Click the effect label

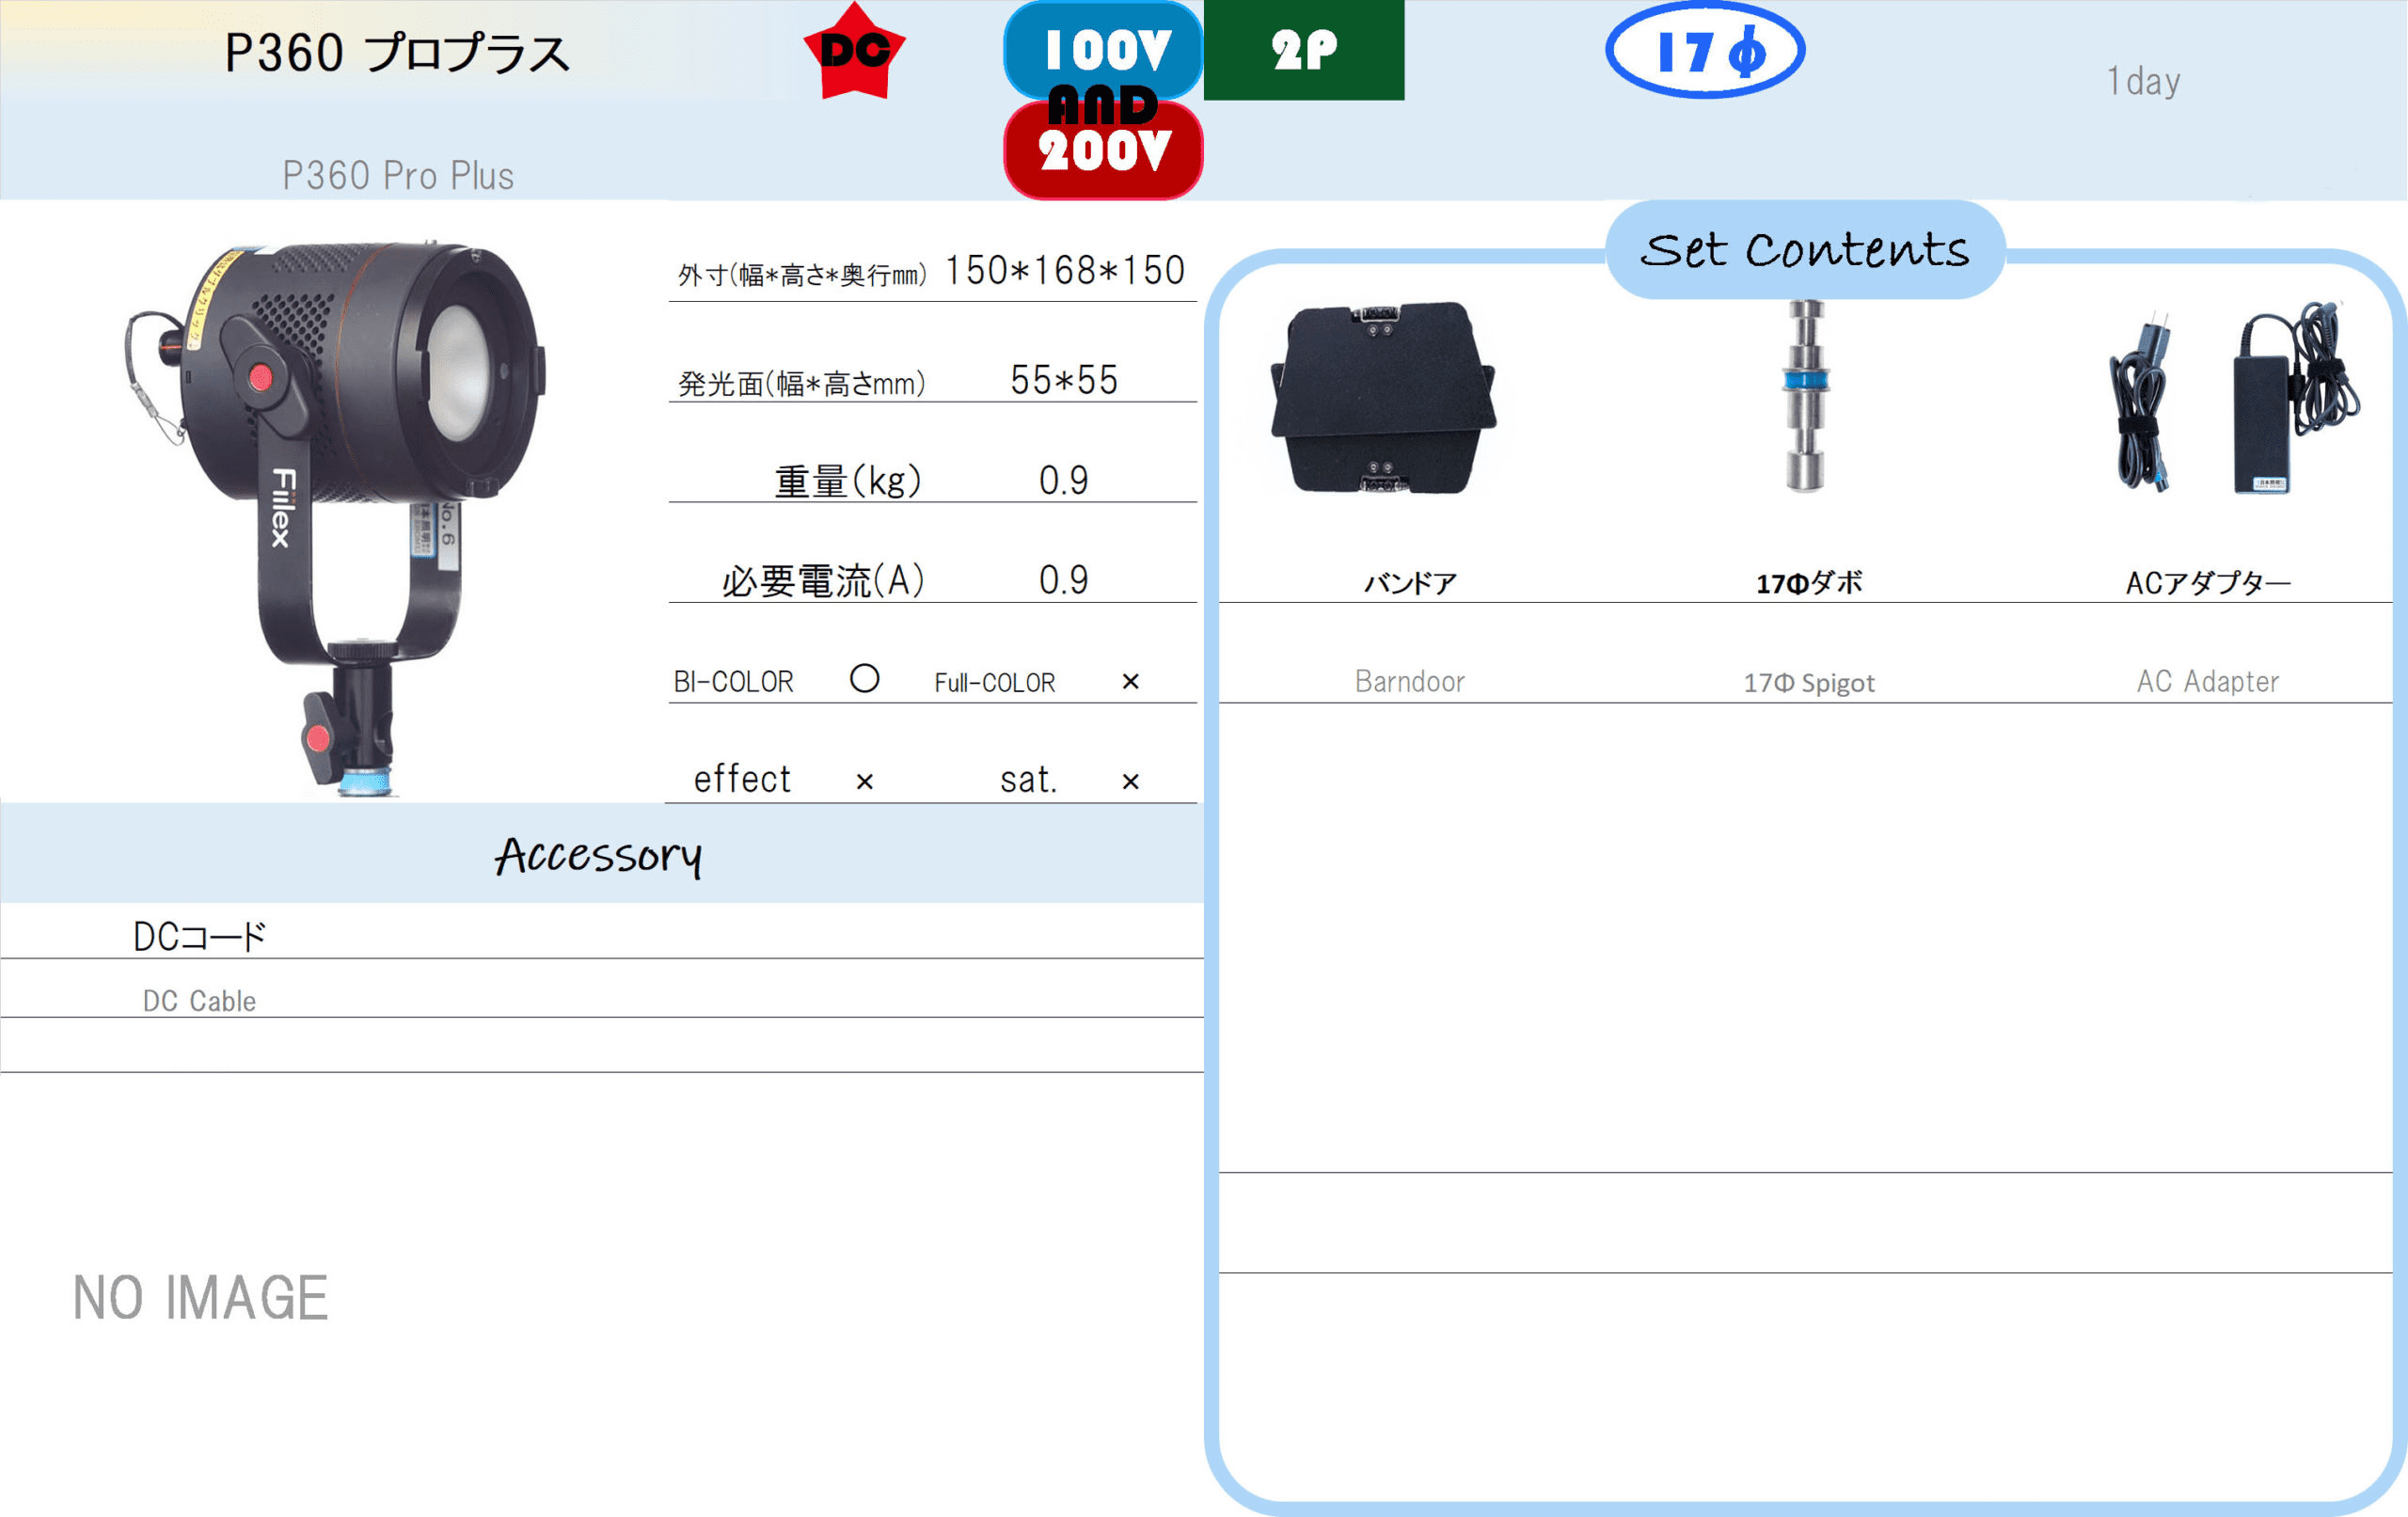742,779
